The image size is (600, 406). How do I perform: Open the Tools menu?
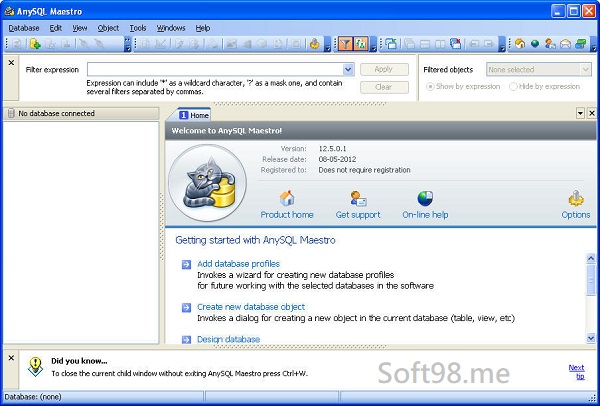pos(138,28)
